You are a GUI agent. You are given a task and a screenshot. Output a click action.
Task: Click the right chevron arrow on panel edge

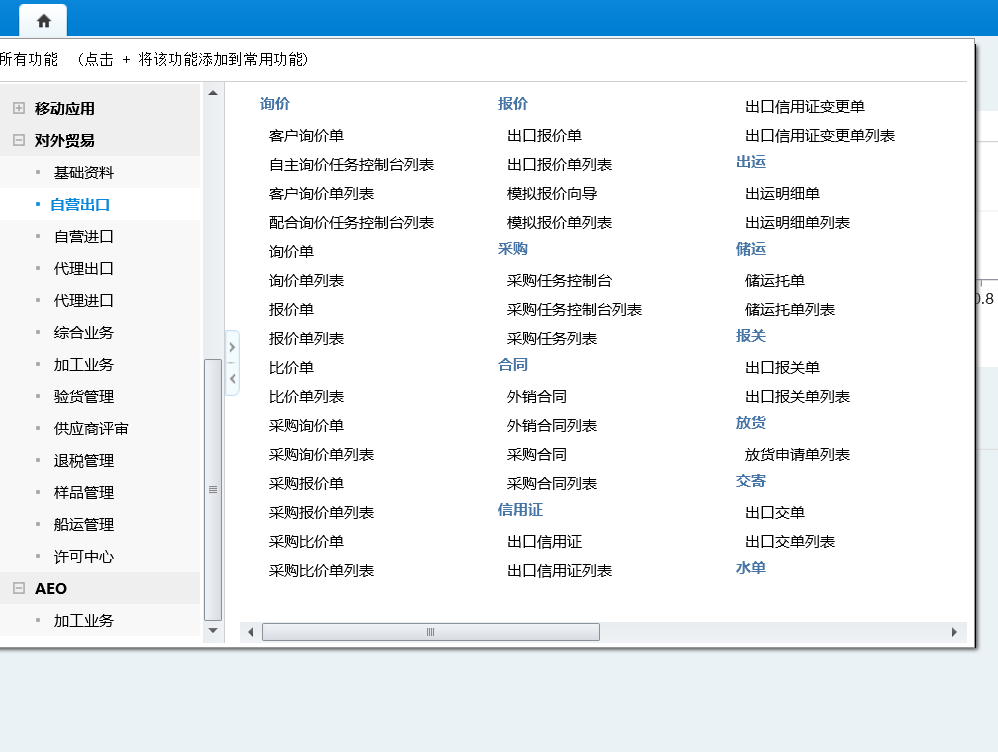tap(233, 347)
